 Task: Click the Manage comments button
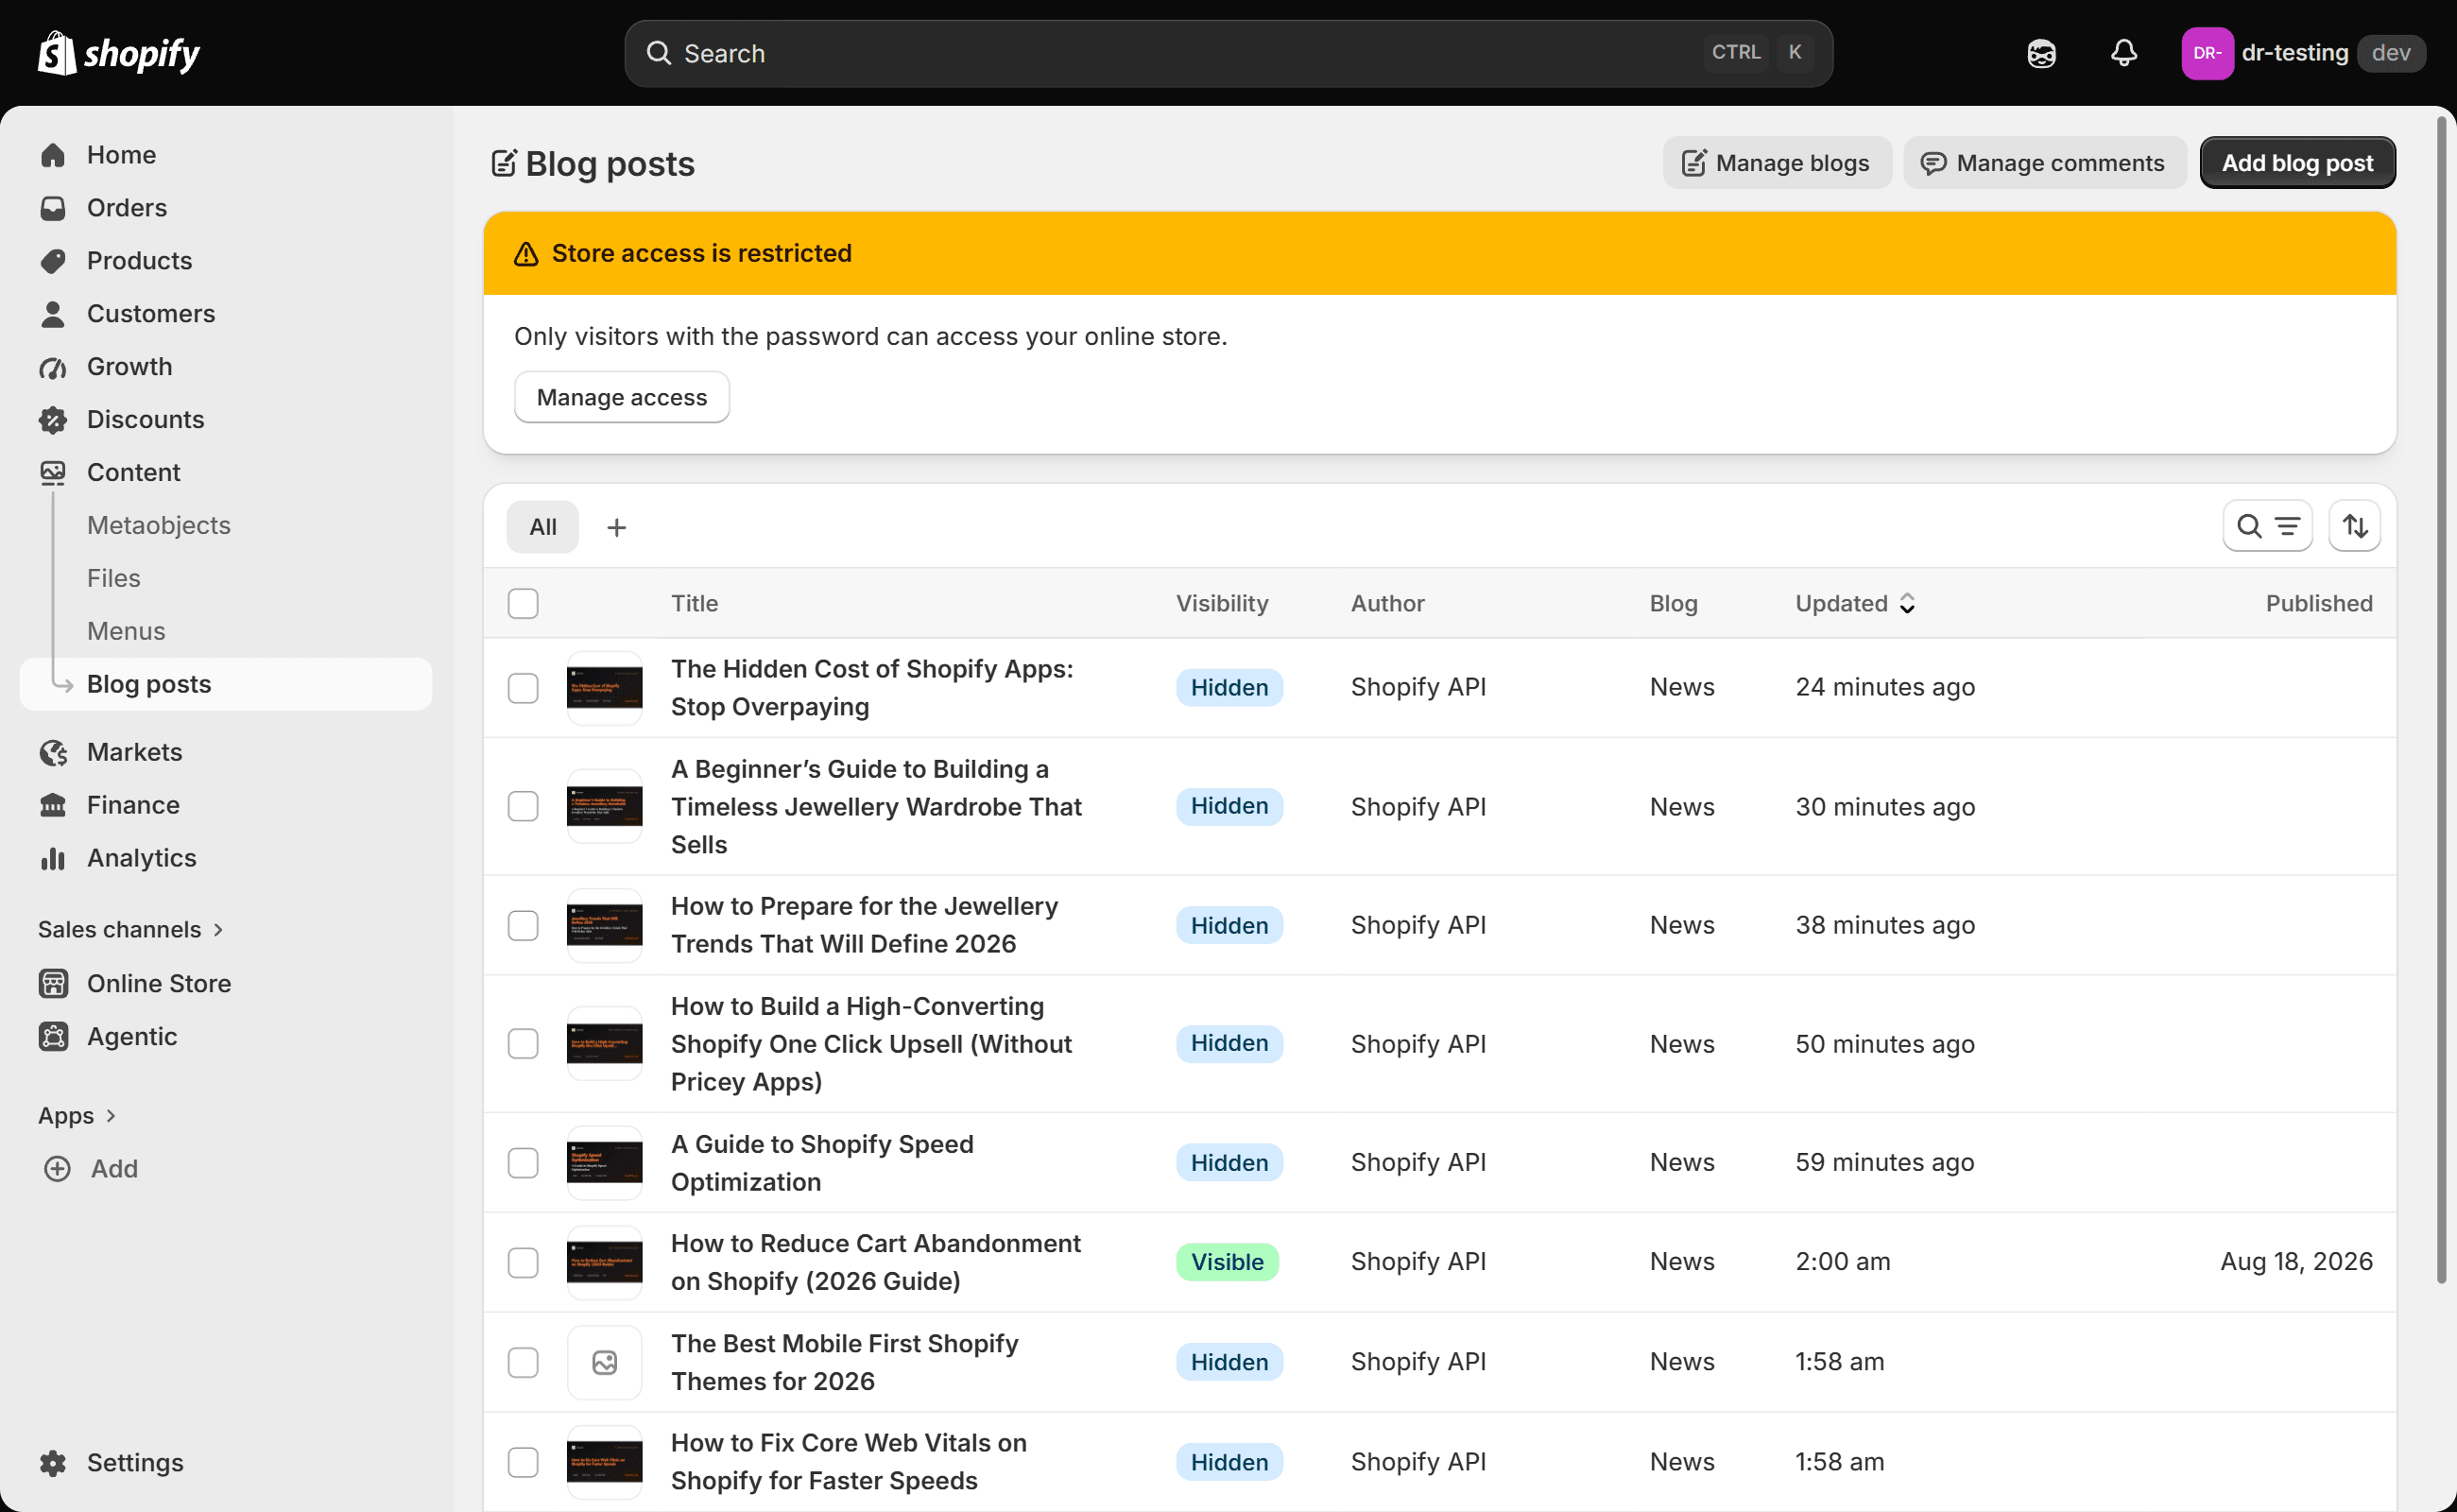[x=2045, y=163]
